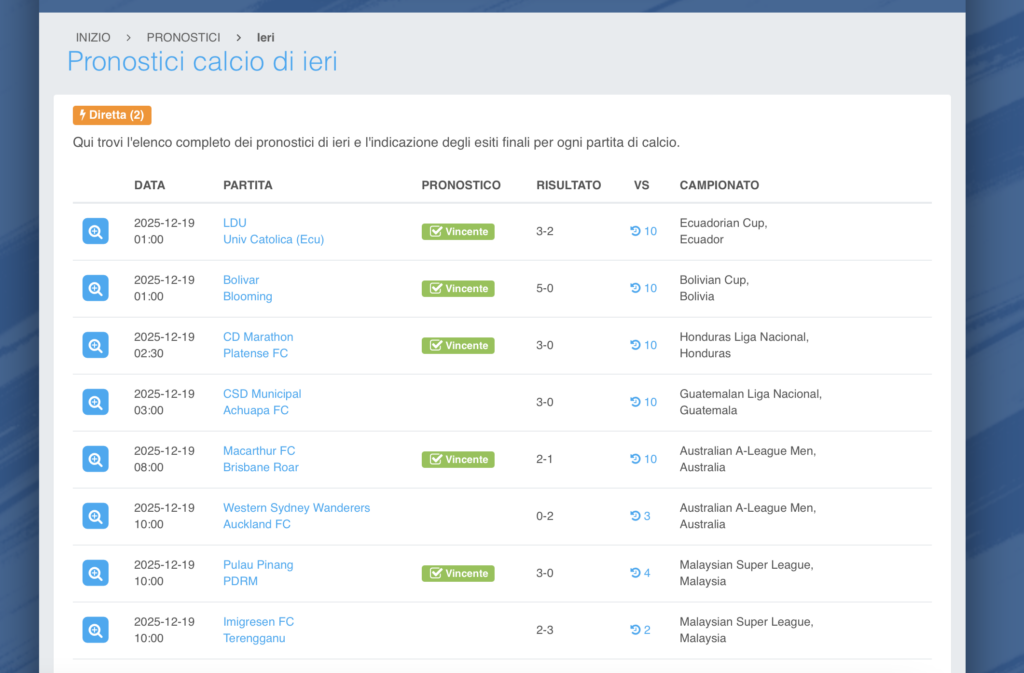
Task: Open VS history for Imigresen FC match
Action: click(x=640, y=630)
